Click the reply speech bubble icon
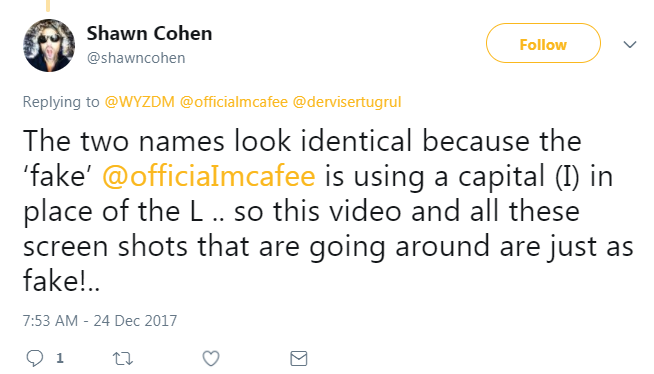654x374 pixels. pyautogui.click(x=35, y=358)
